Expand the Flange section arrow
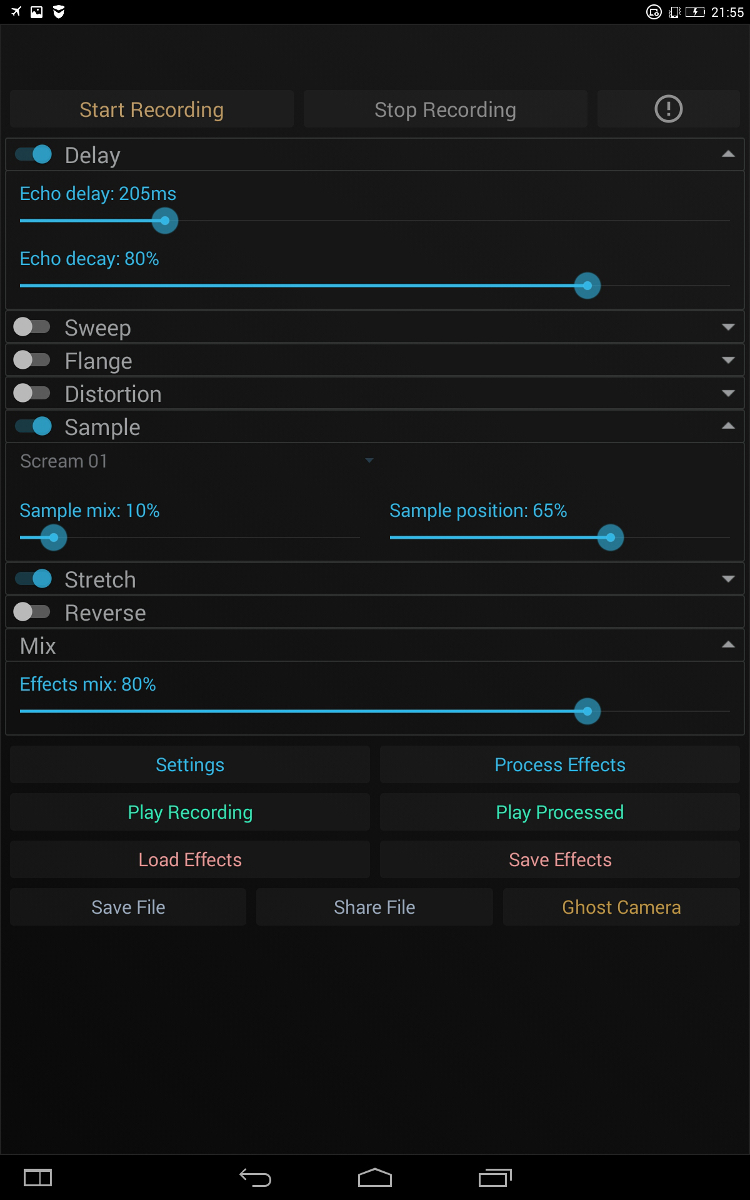The width and height of the screenshot is (750, 1200). click(728, 360)
